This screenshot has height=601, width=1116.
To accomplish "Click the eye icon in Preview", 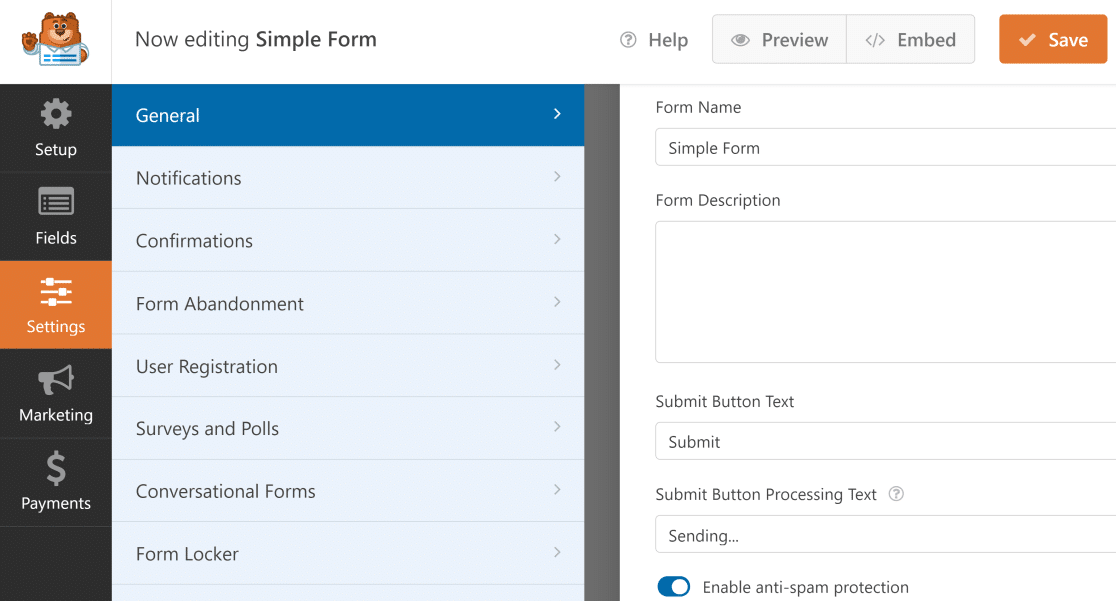I will [x=740, y=40].
